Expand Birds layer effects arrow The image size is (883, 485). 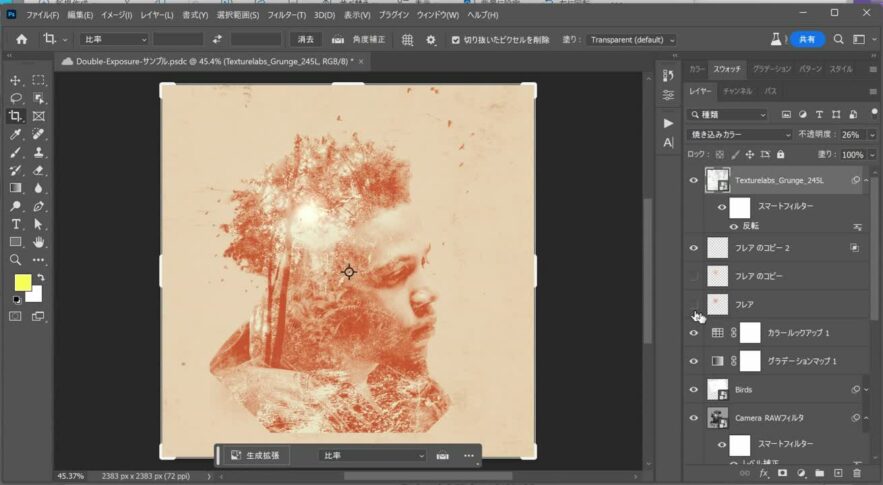[866, 390]
